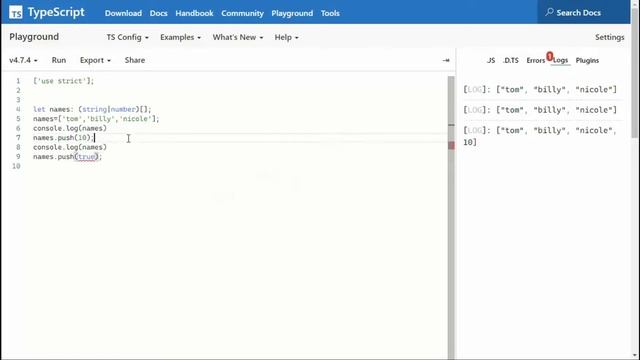Image resolution: width=640 pixels, height=360 pixels.
Task: Open the Examples dropdown
Action: (180, 37)
